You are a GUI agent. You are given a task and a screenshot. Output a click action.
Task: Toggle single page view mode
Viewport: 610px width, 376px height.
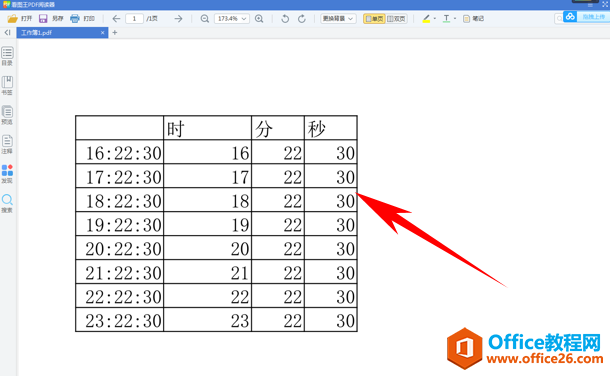(374, 18)
